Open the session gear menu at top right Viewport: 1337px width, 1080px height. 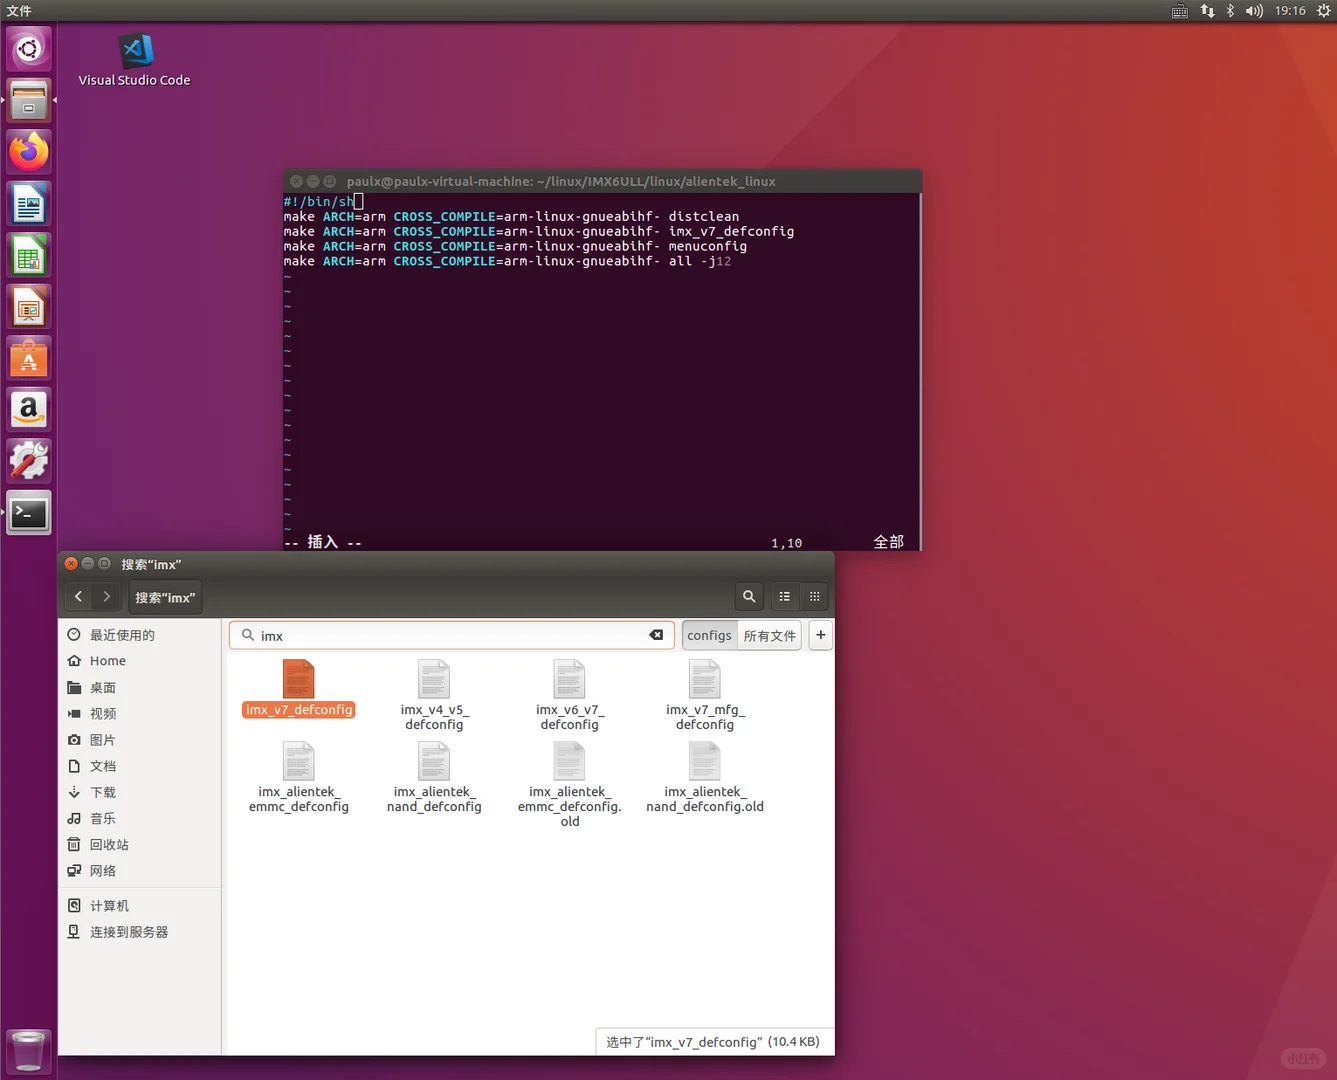tap(1325, 11)
